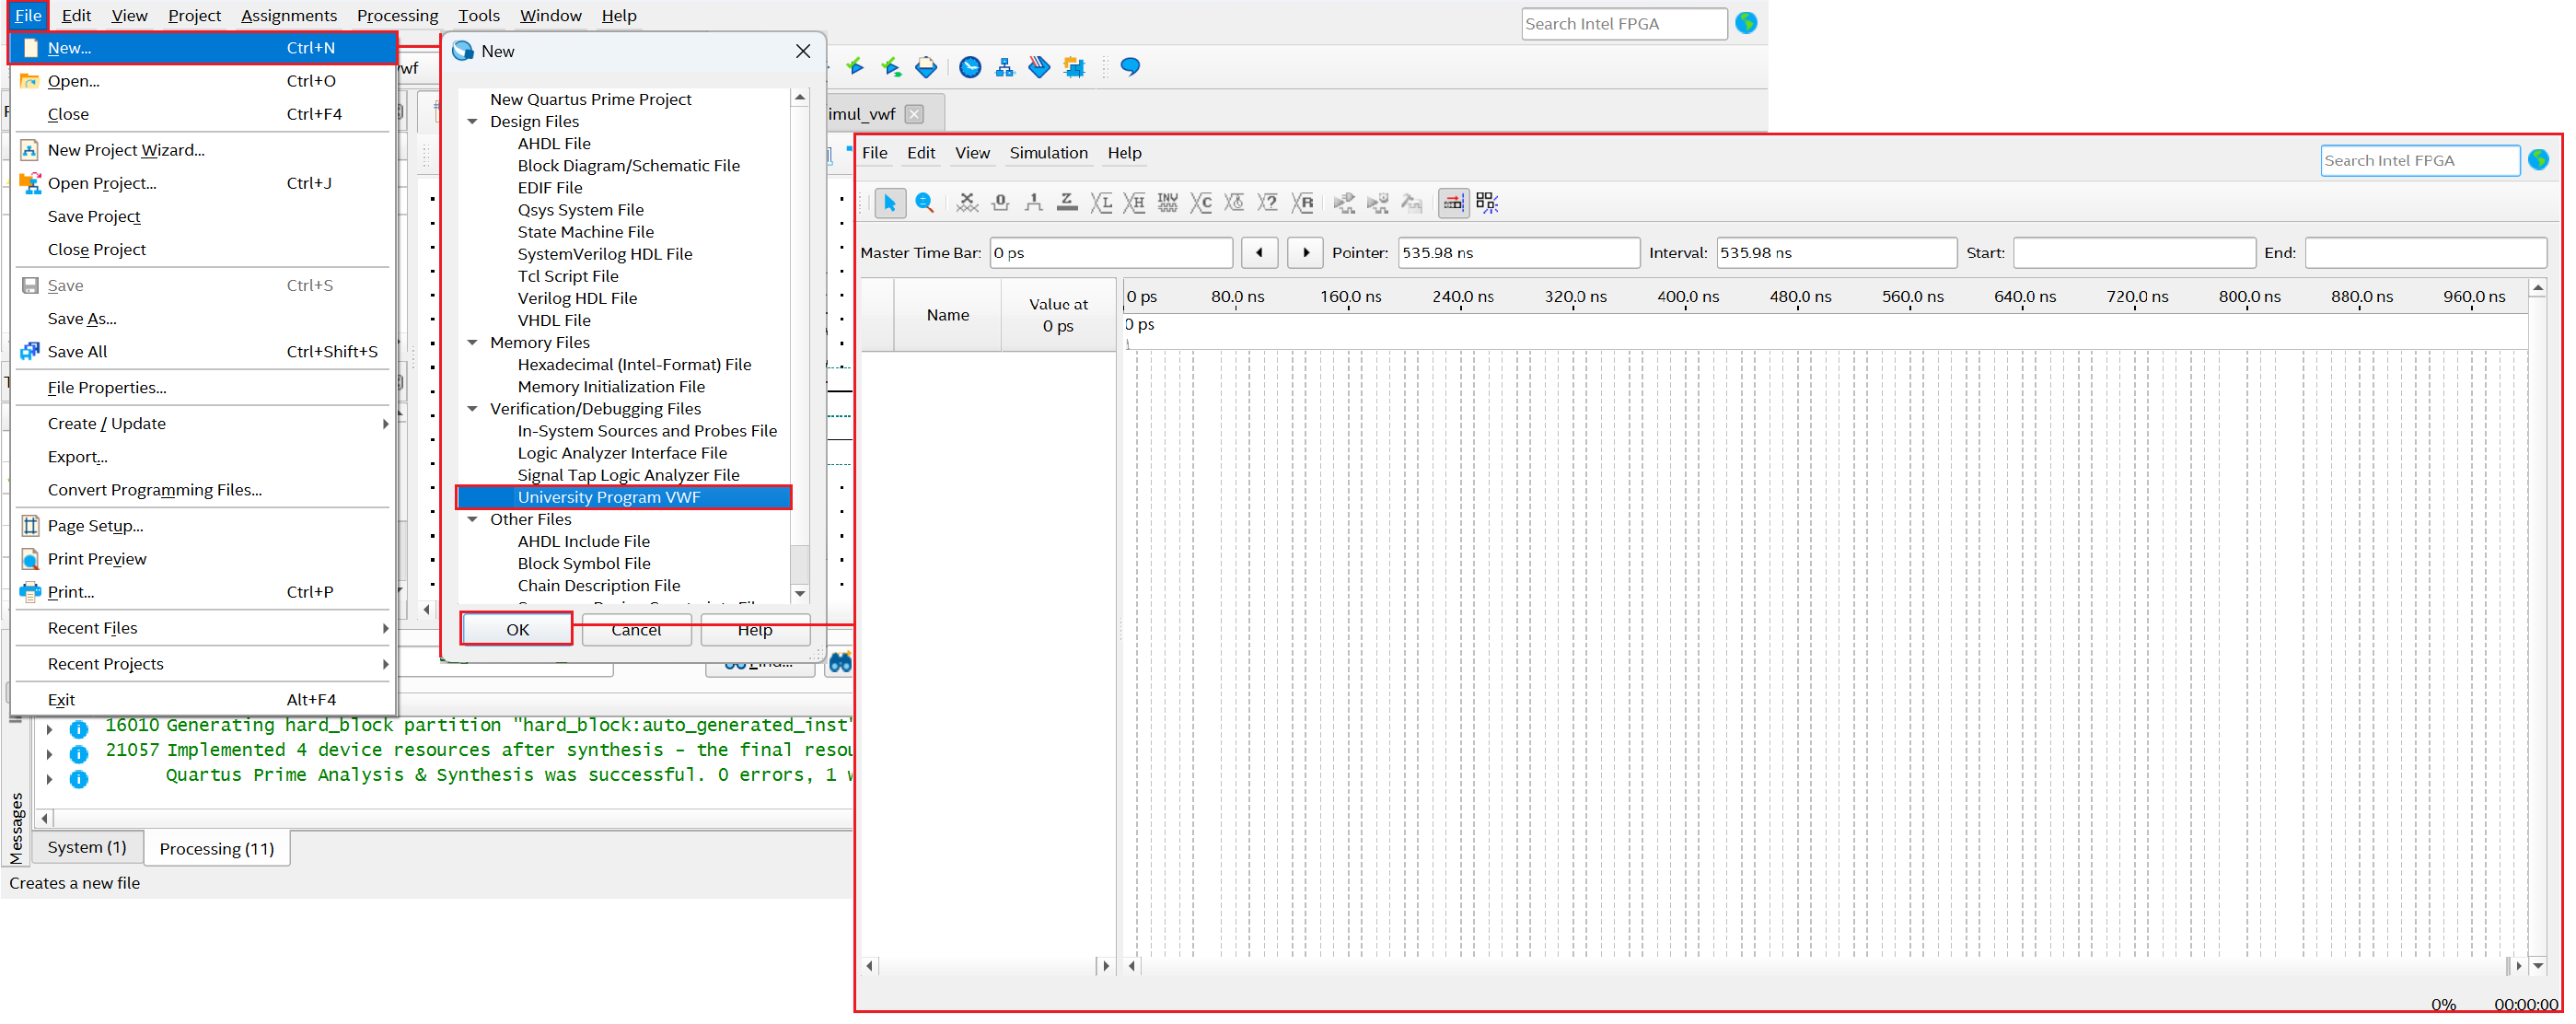Image resolution: width=2576 pixels, height=1024 pixels.
Task: Expand the 16010 Generating hard_block message
Action: (x=49, y=729)
